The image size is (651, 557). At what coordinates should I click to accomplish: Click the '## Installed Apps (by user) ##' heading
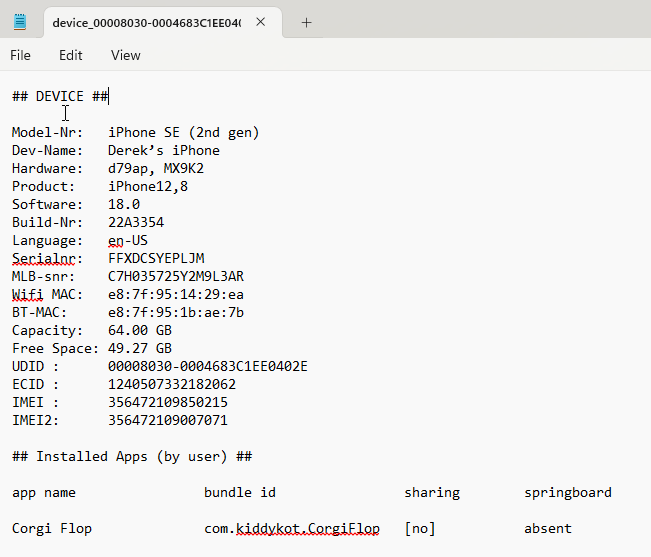pos(131,456)
